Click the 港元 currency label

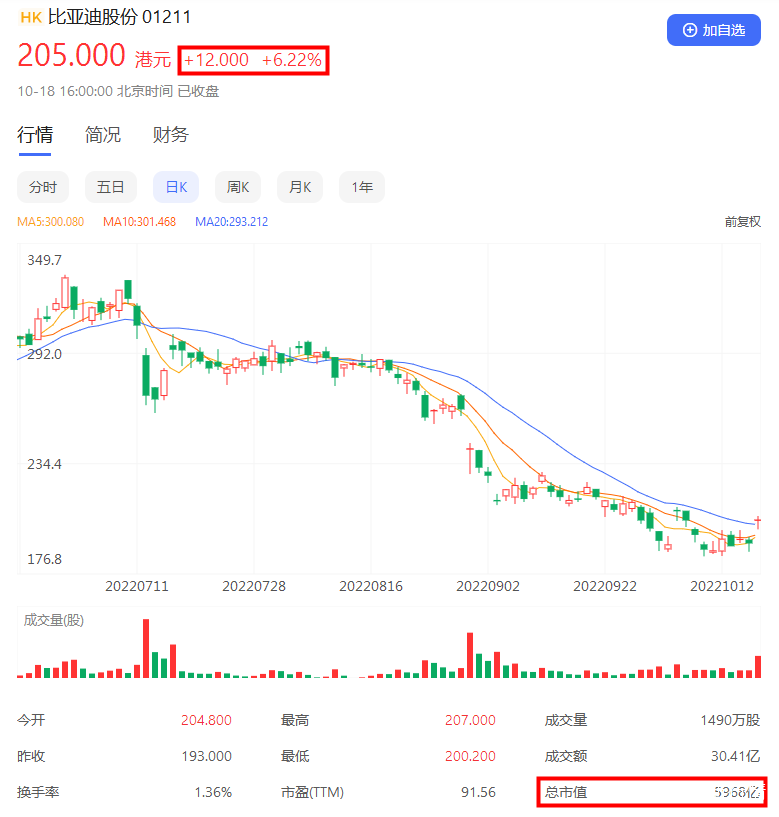point(153,59)
